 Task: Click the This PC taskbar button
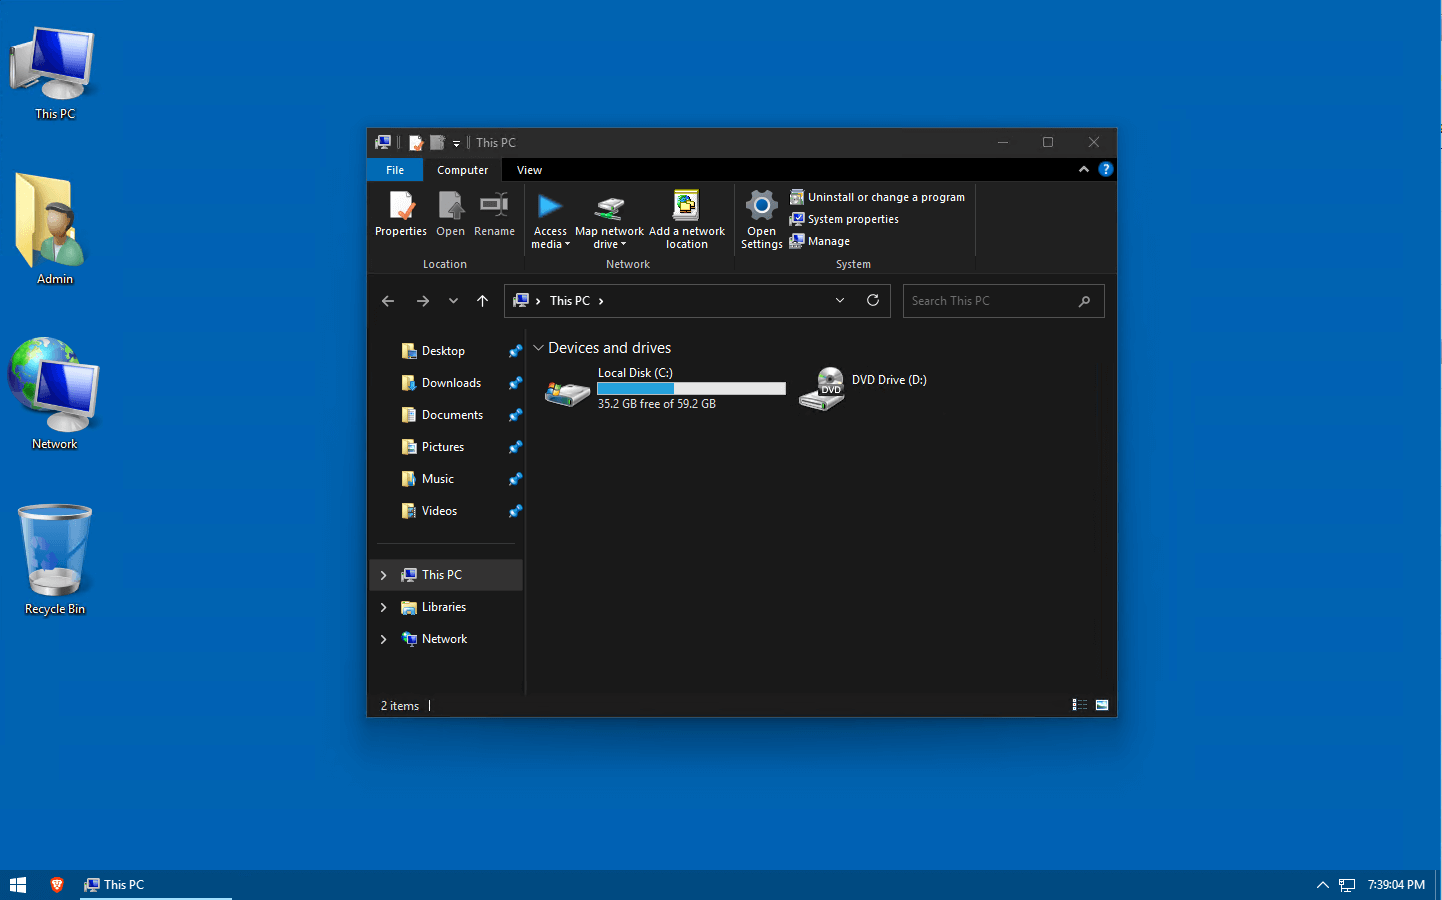[156, 885]
